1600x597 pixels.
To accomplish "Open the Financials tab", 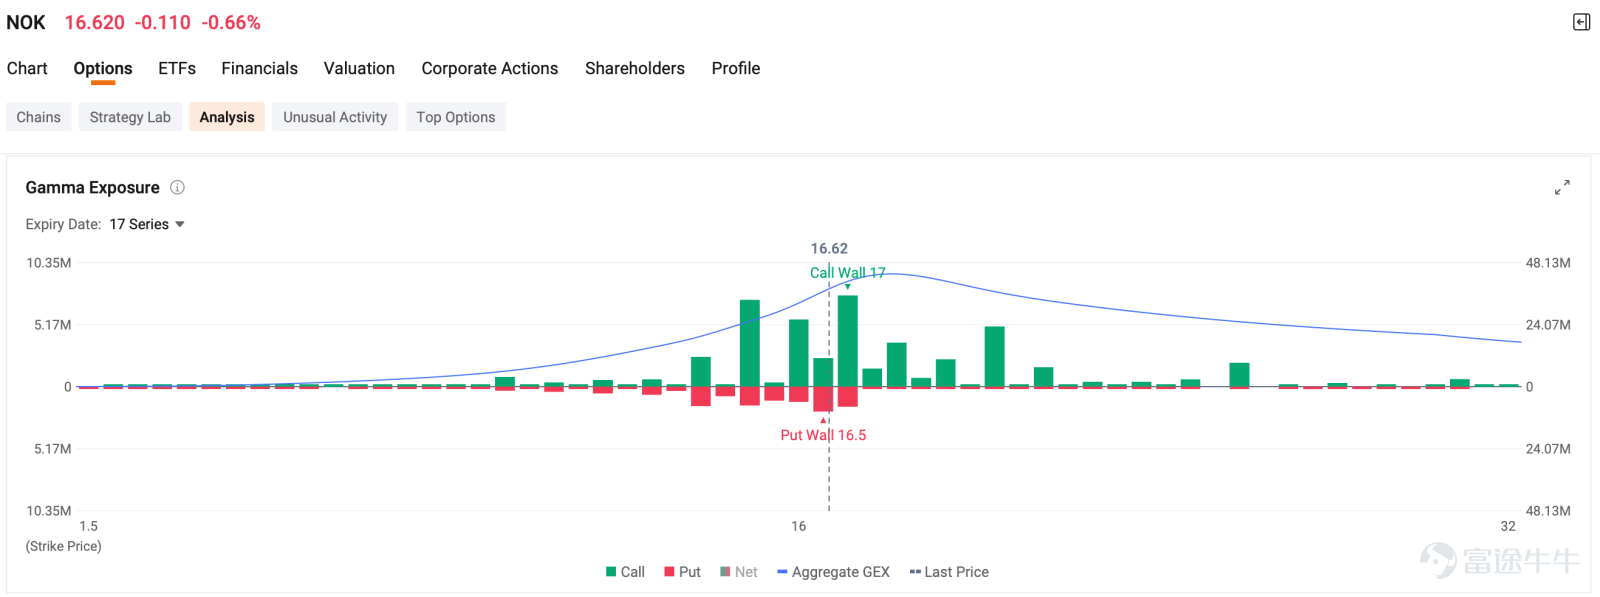I will coord(259,68).
